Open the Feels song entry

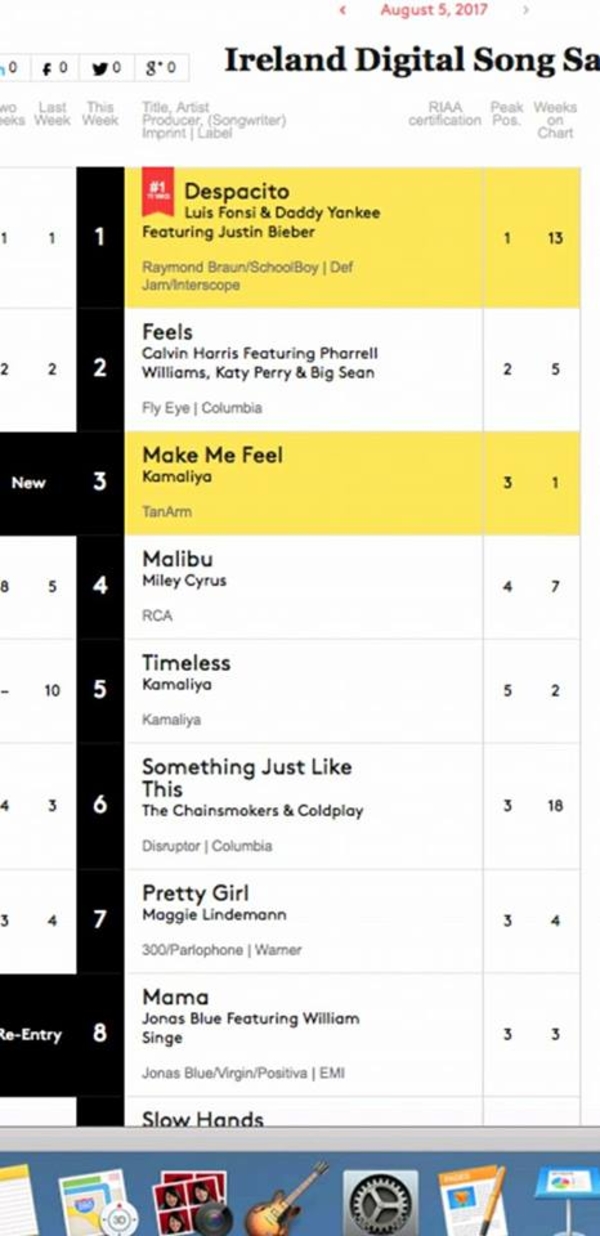coord(167,332)
